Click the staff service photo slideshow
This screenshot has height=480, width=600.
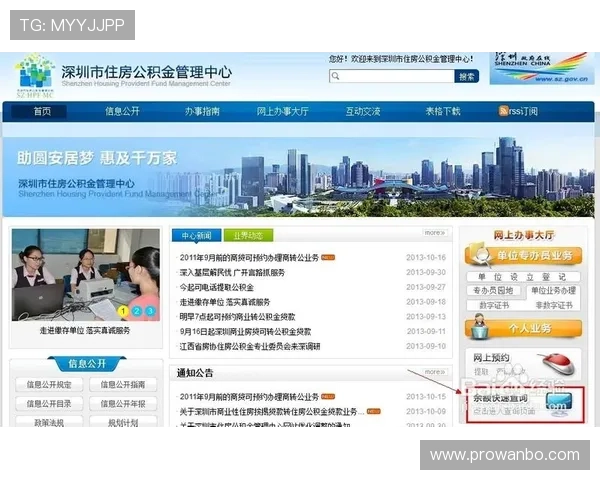point(86,275)
